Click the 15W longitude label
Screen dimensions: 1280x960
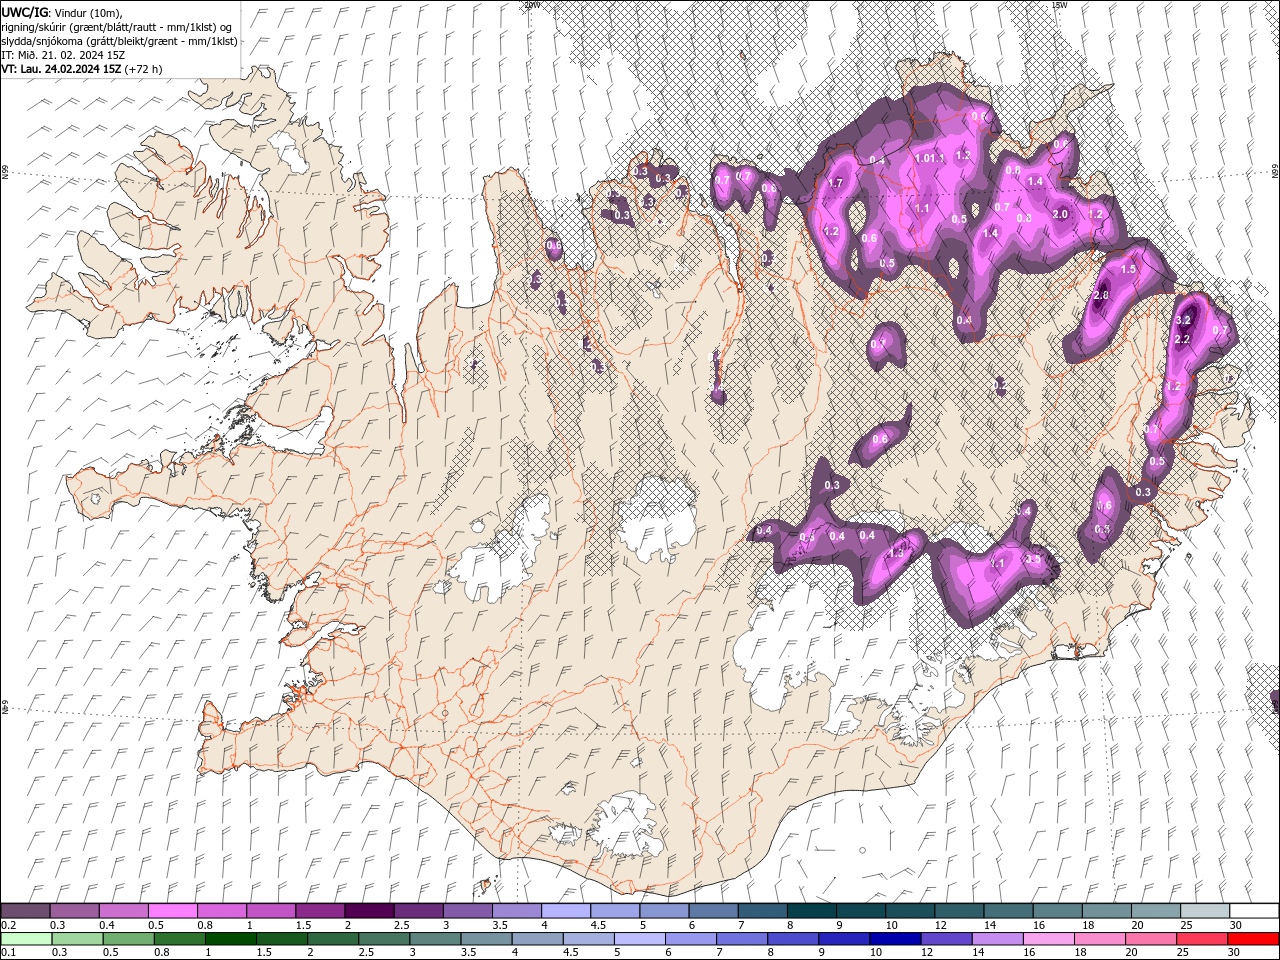(1059, 5)
